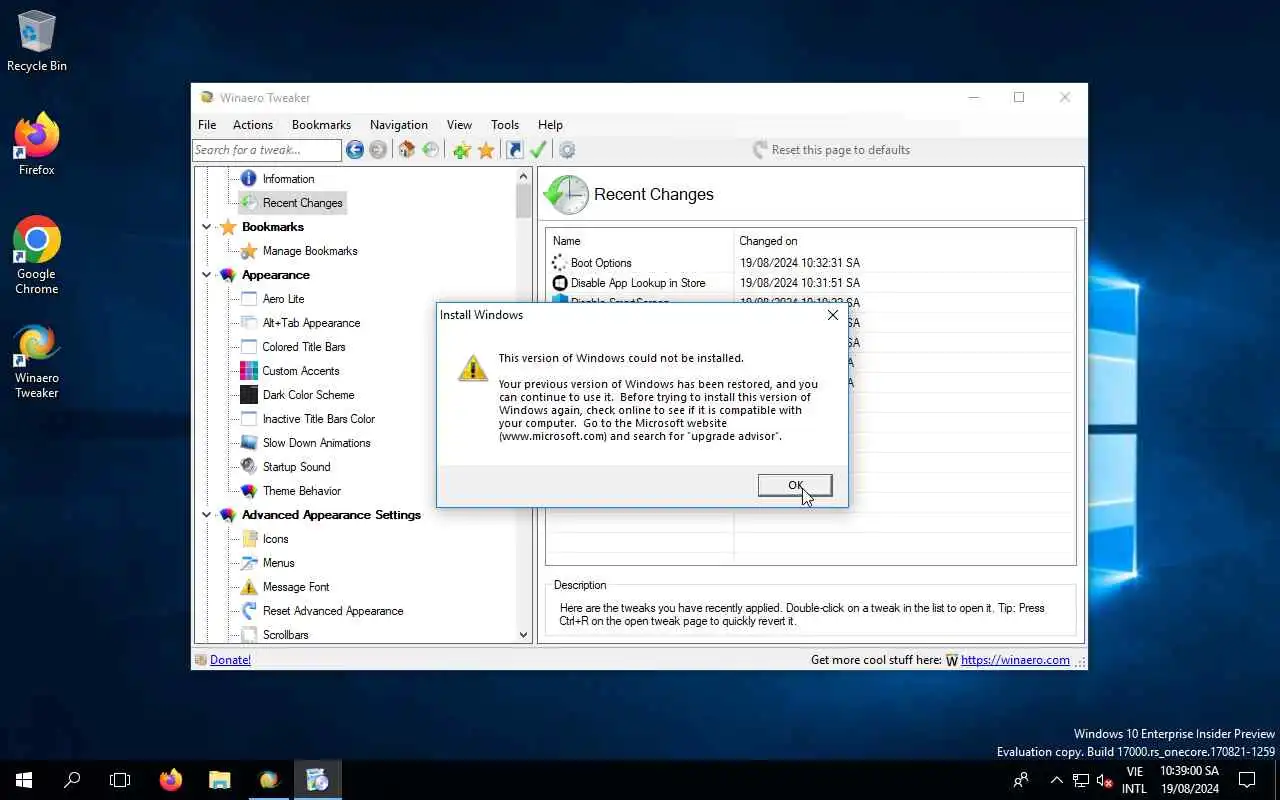Open Task View from the taskbar
Image resolution: width=1280 pixels, height=800 pixels.
120,780
